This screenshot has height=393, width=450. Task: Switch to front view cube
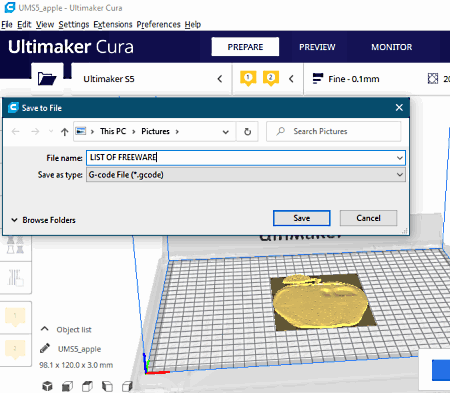(67, 386)
